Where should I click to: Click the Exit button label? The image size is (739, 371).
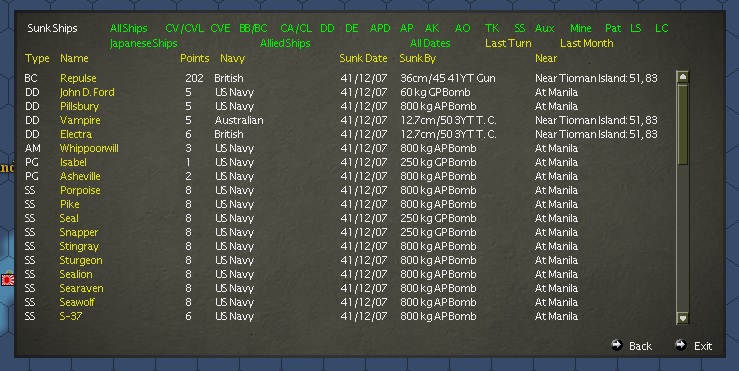pos(703,346)
